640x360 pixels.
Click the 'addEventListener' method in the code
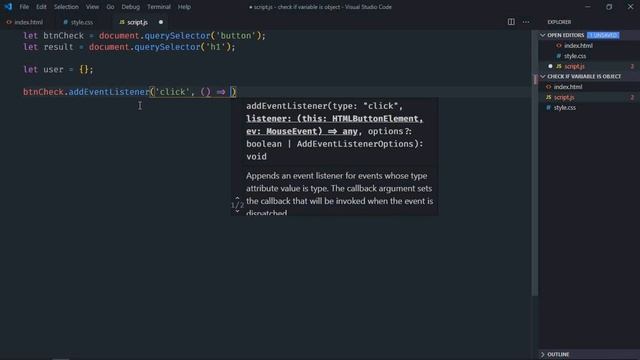(x=109, y=92)
